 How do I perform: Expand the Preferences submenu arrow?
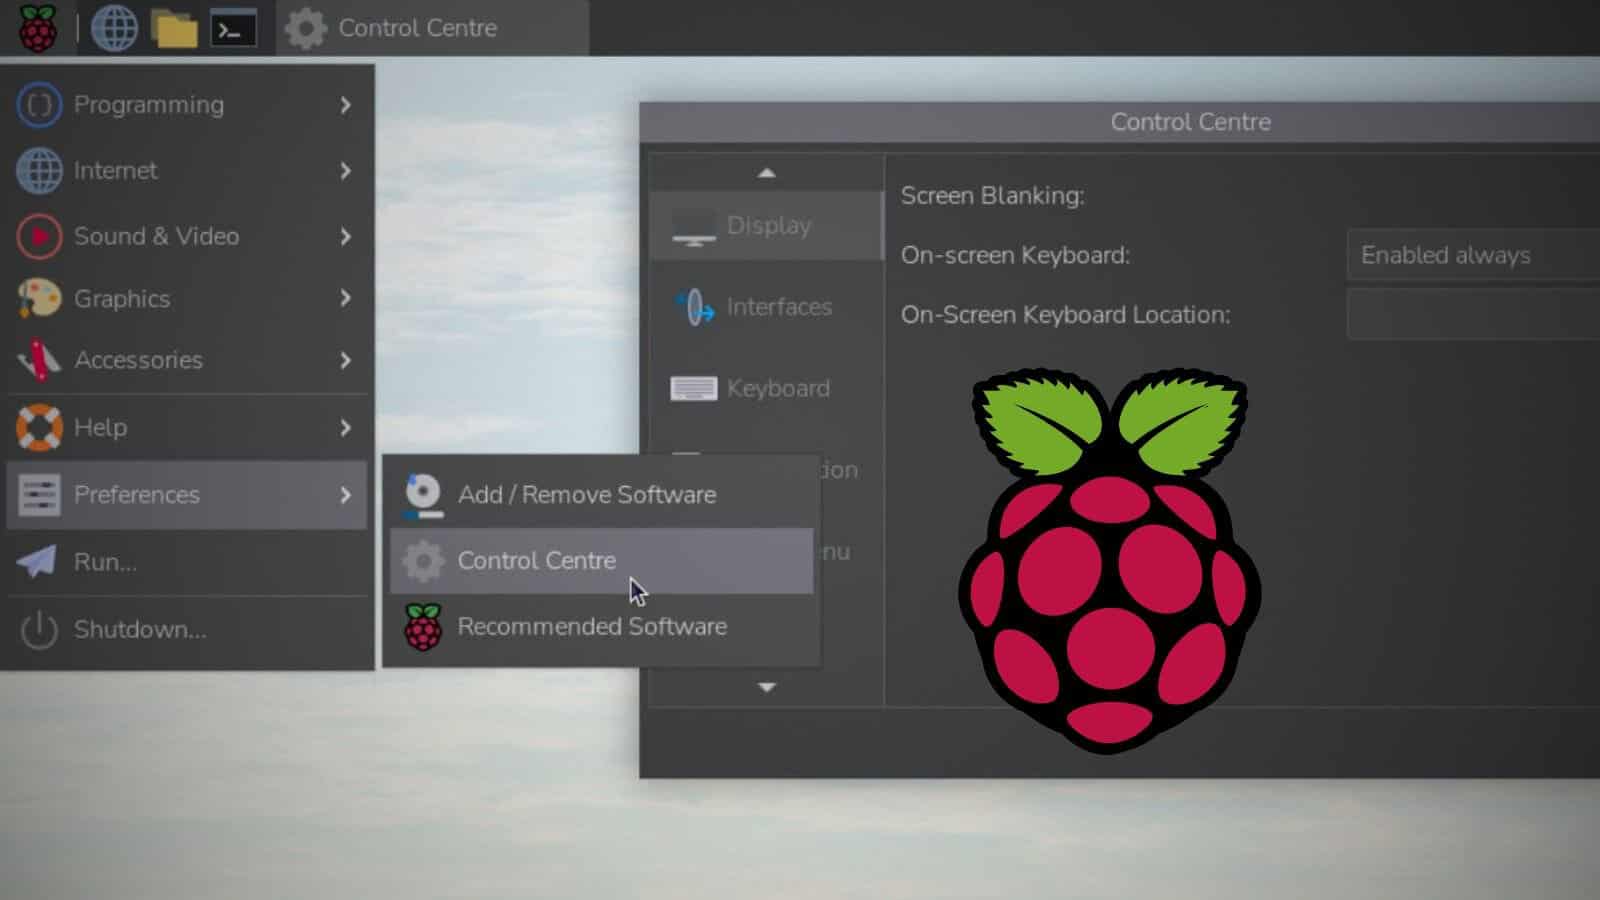pyautogui.click(x=345, y=495)
